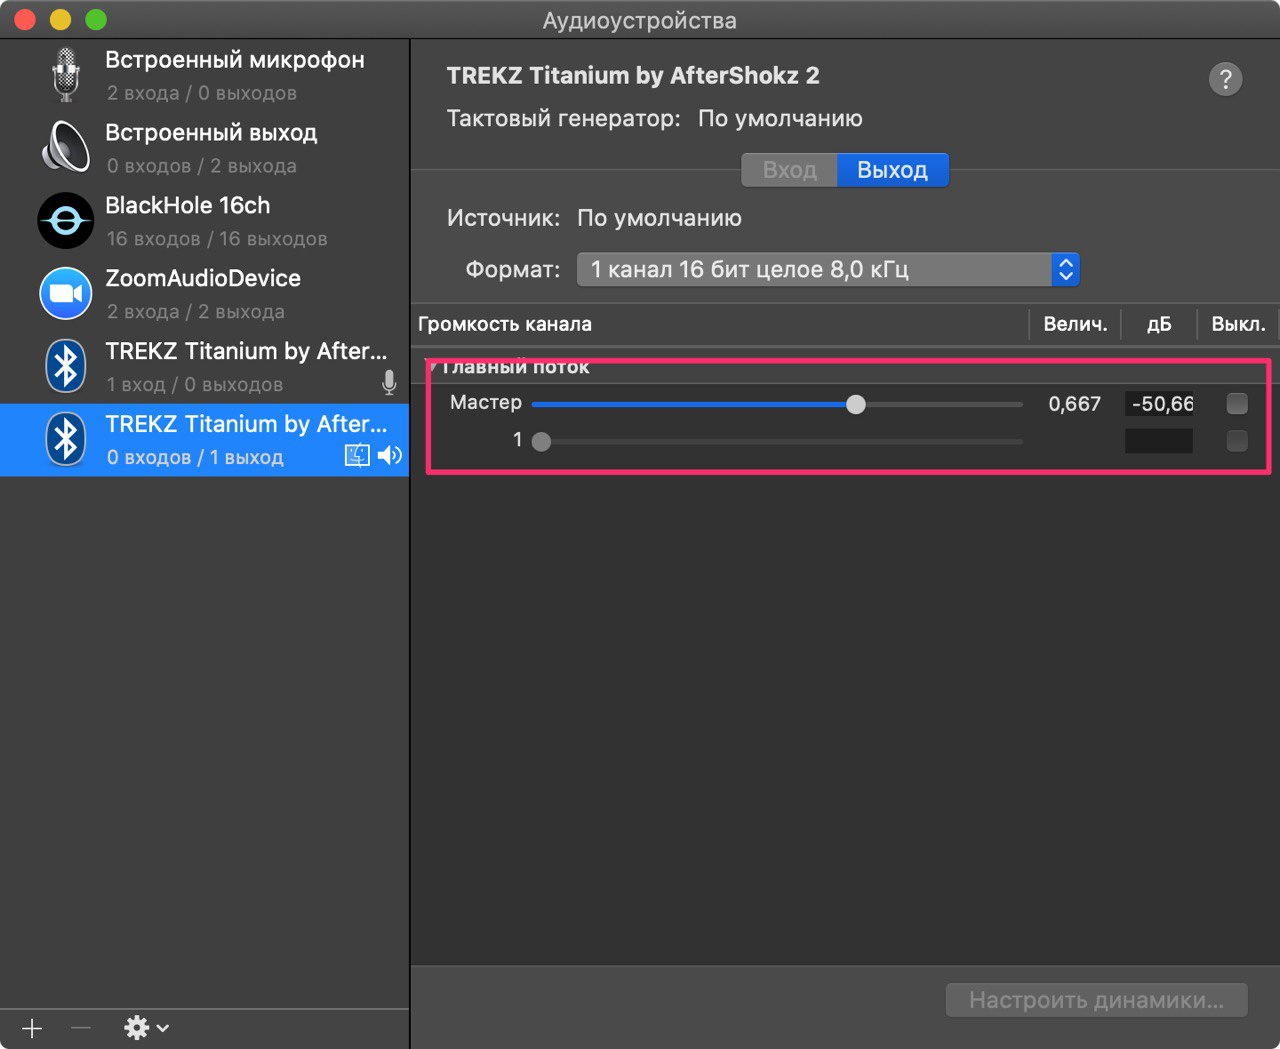Click Bluetooth icon of selected TREKZ 1 выход device
Viewport: 1280px width, 1049px height.
point(66,439)
